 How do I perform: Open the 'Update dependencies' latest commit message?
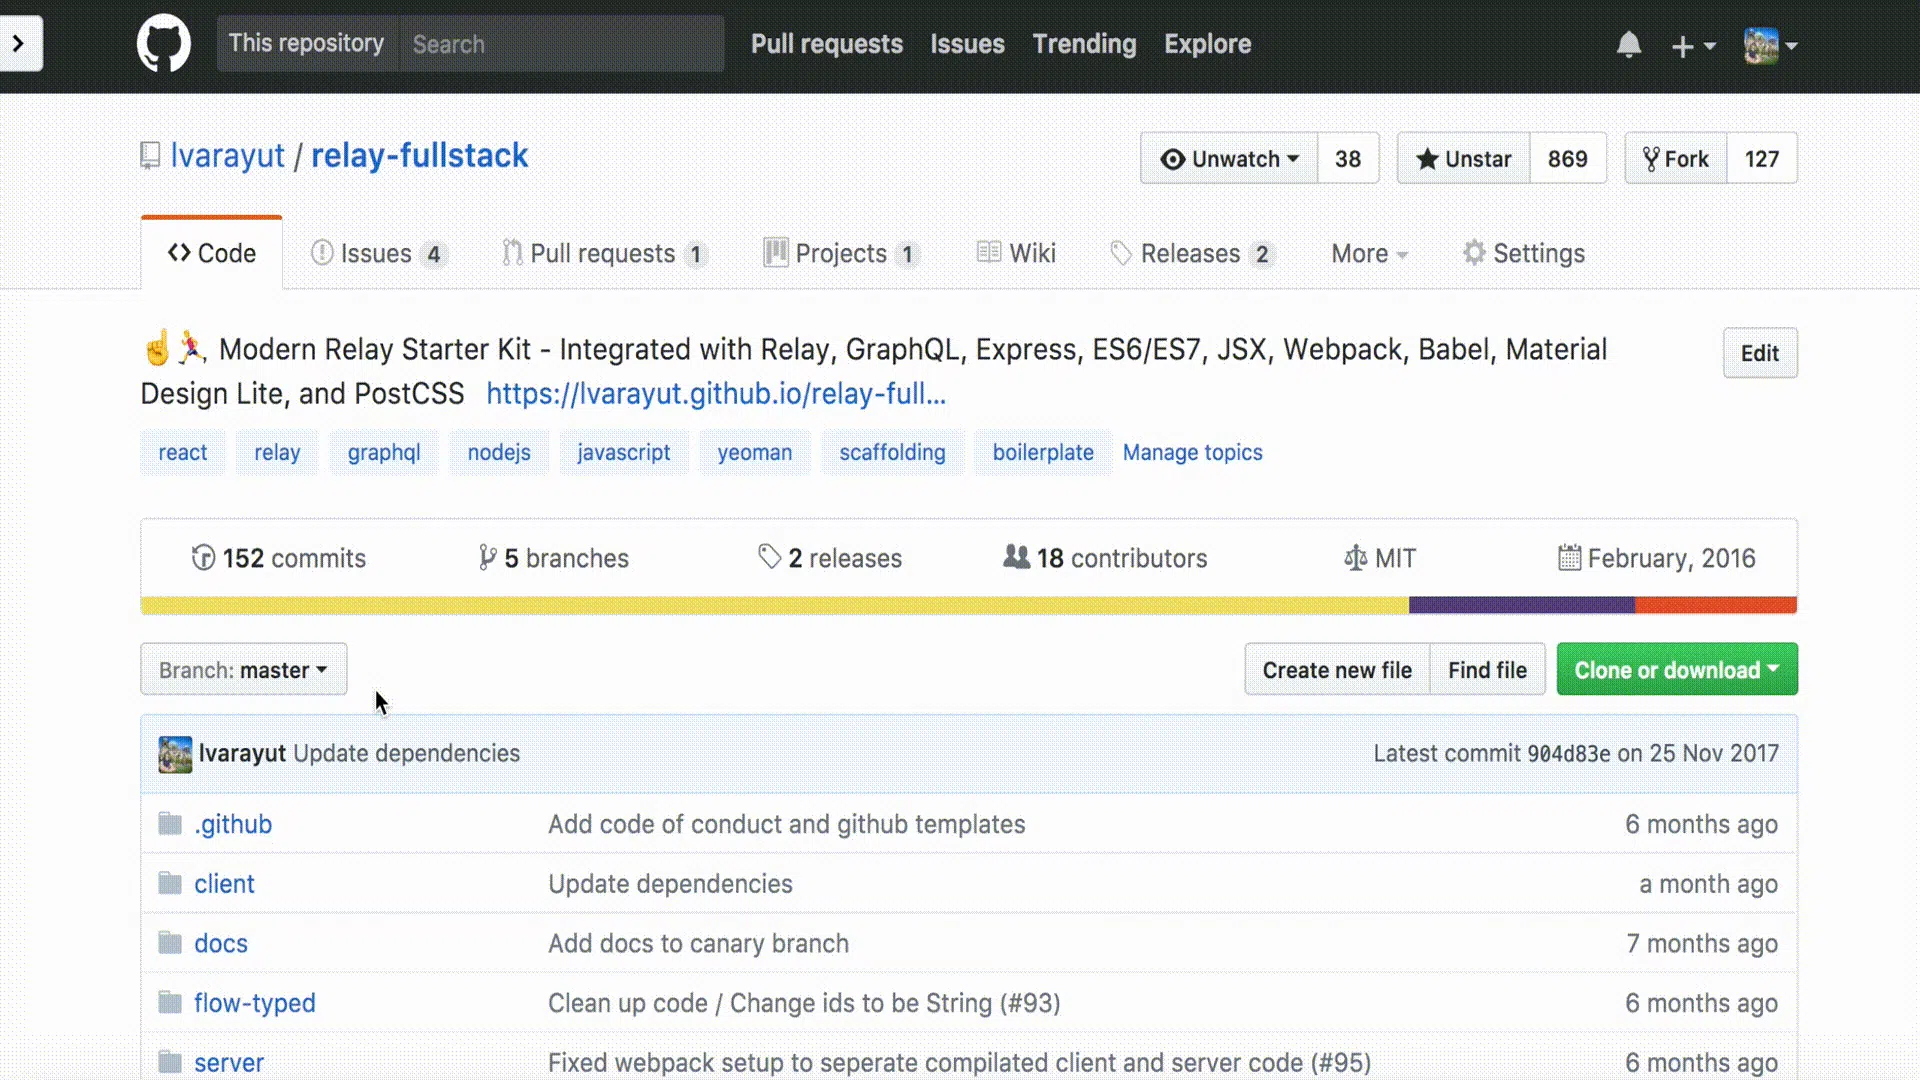pyautogui.click(x=407, y=753)
